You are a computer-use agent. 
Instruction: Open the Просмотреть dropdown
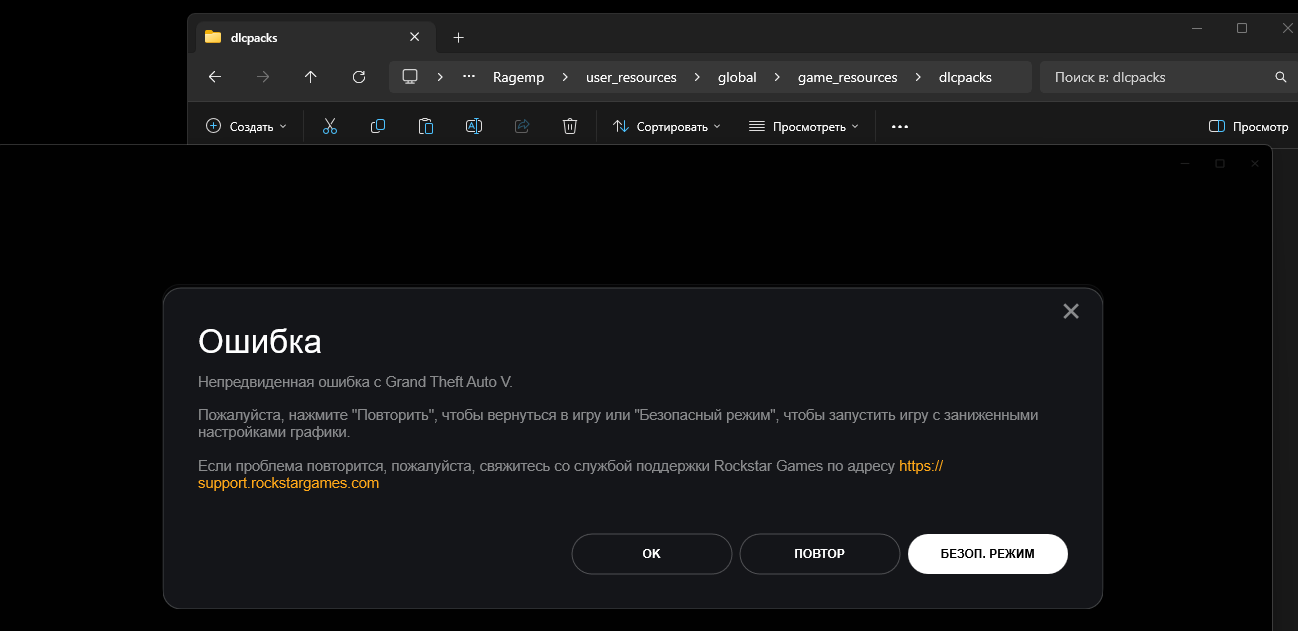(x=804, y=127)
